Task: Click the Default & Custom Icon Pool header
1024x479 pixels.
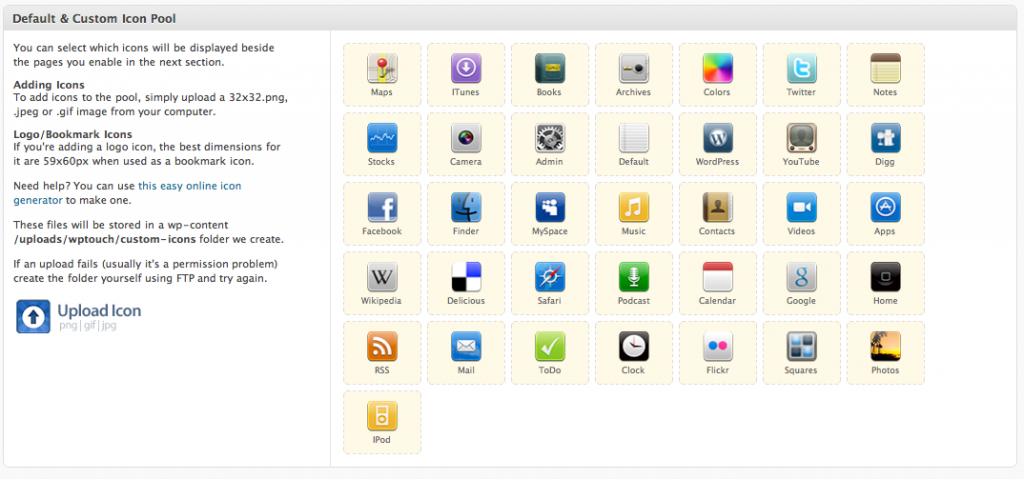Action: [94, 19]
